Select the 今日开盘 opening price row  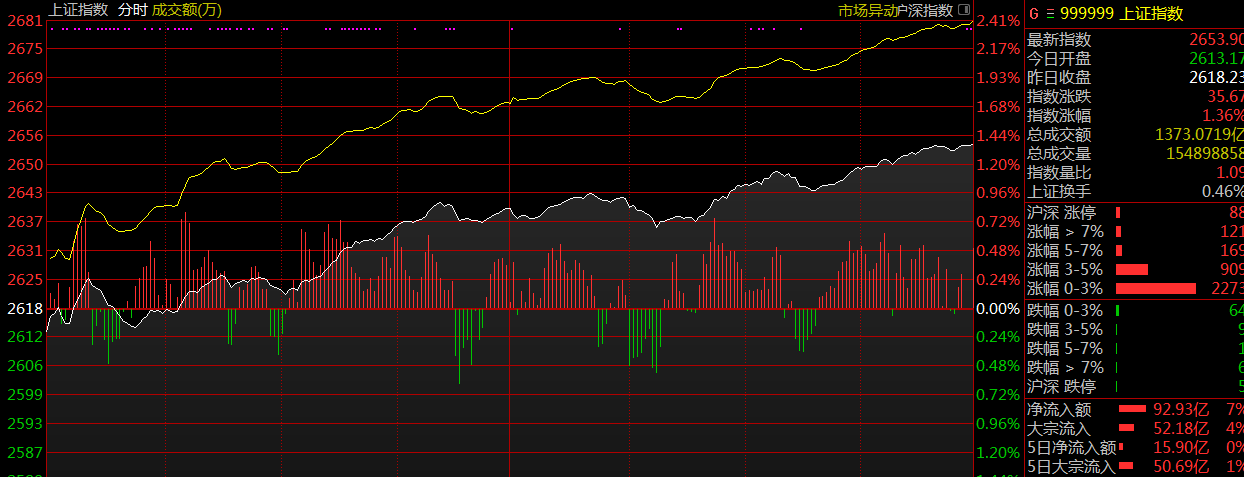tap(1134, 59)
